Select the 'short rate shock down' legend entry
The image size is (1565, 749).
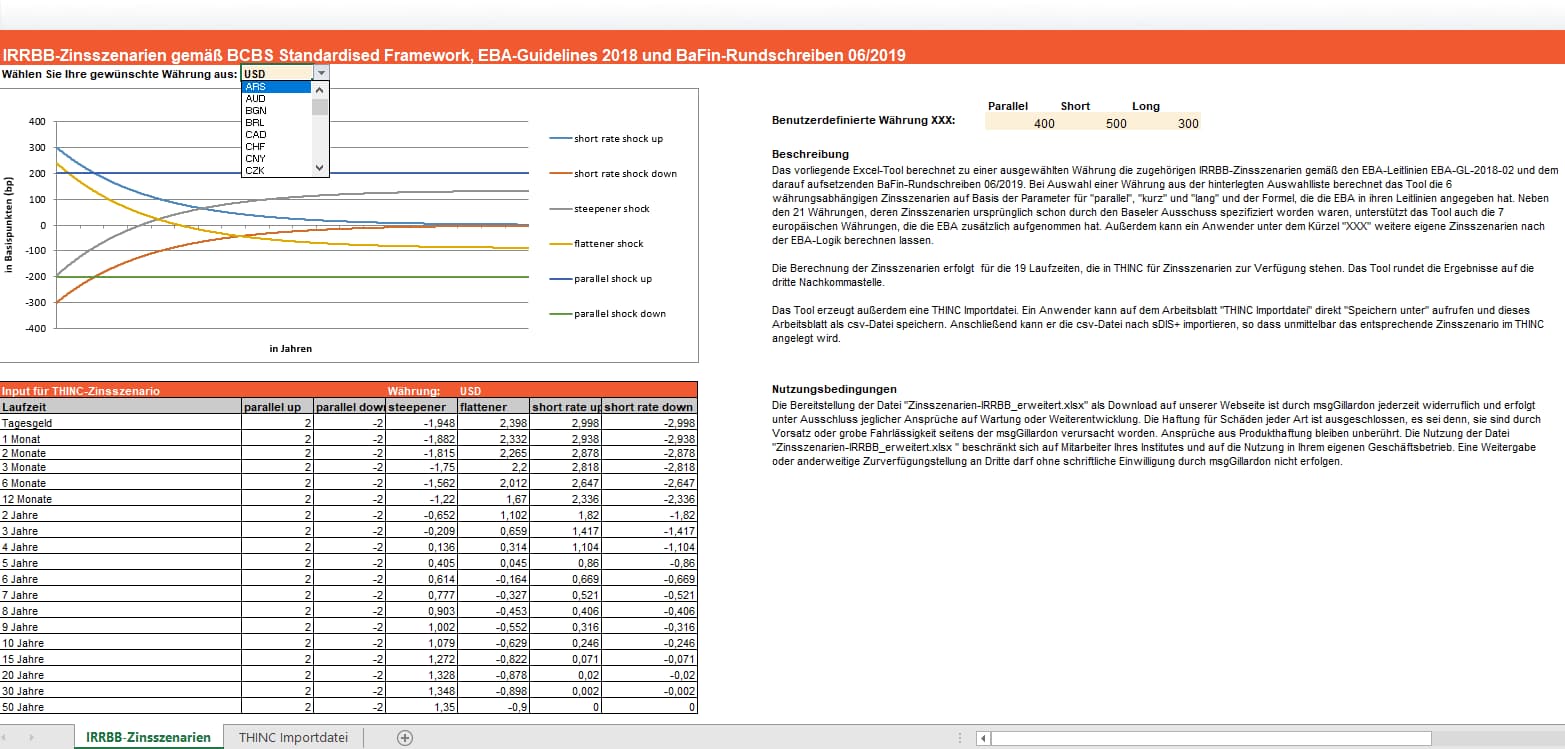pyautogui.click(x=613, y=173)
